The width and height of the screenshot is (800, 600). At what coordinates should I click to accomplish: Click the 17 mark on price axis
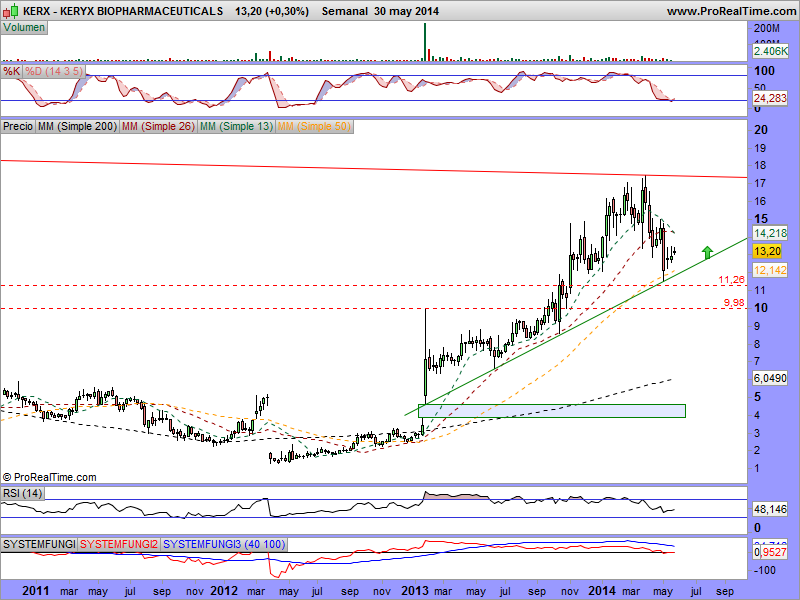(x=760, y=183)
